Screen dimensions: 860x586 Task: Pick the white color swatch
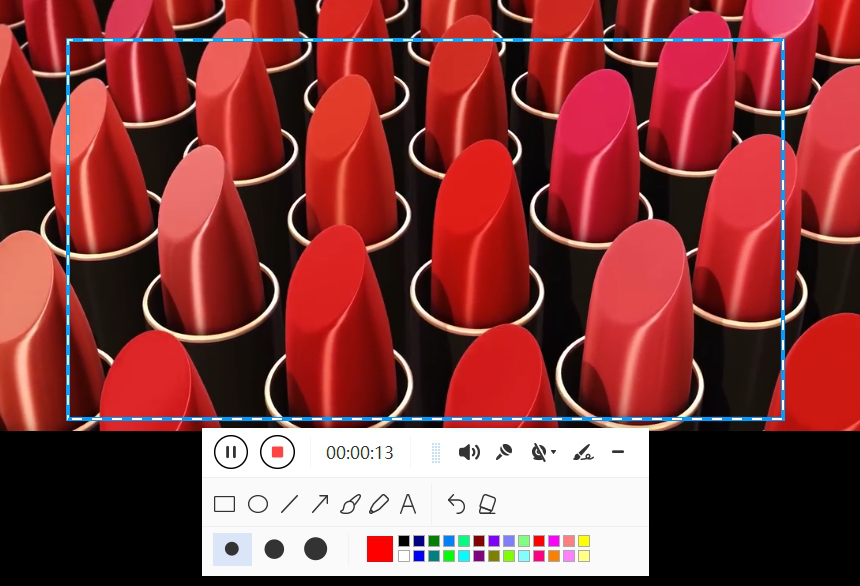tap(404, 556)
